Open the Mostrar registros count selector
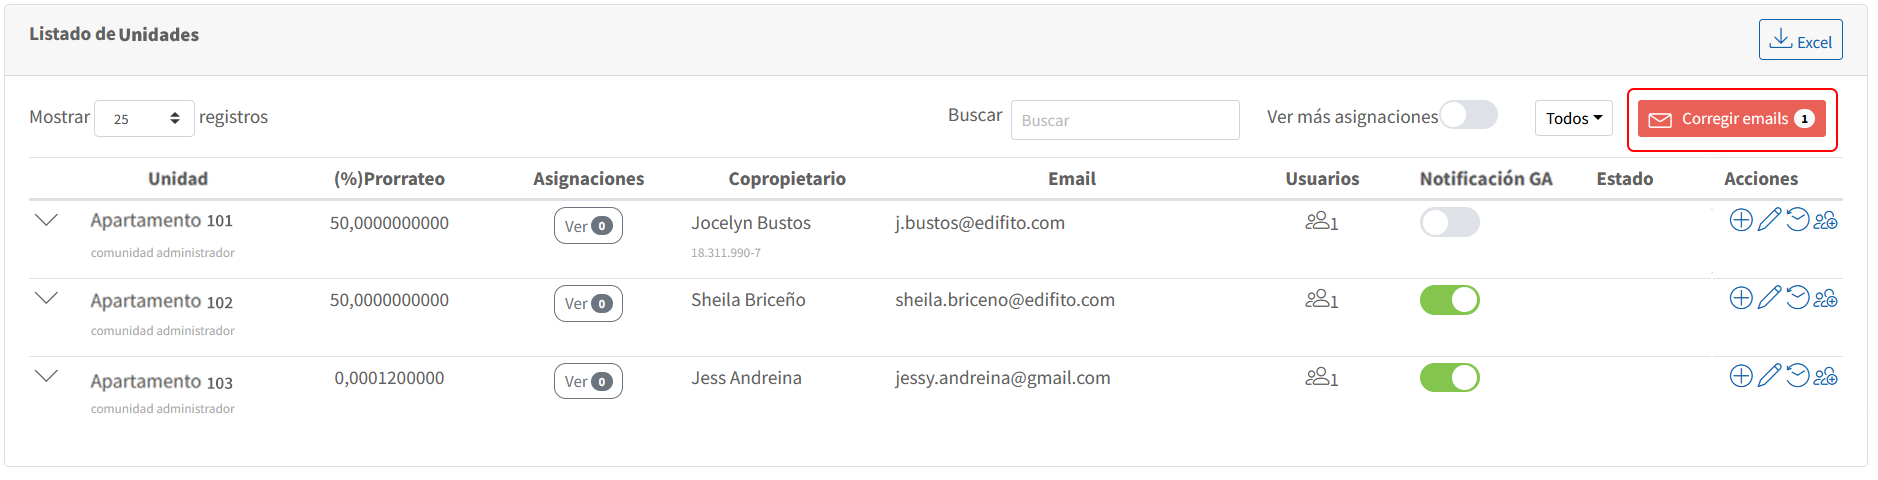 point(144,118)
